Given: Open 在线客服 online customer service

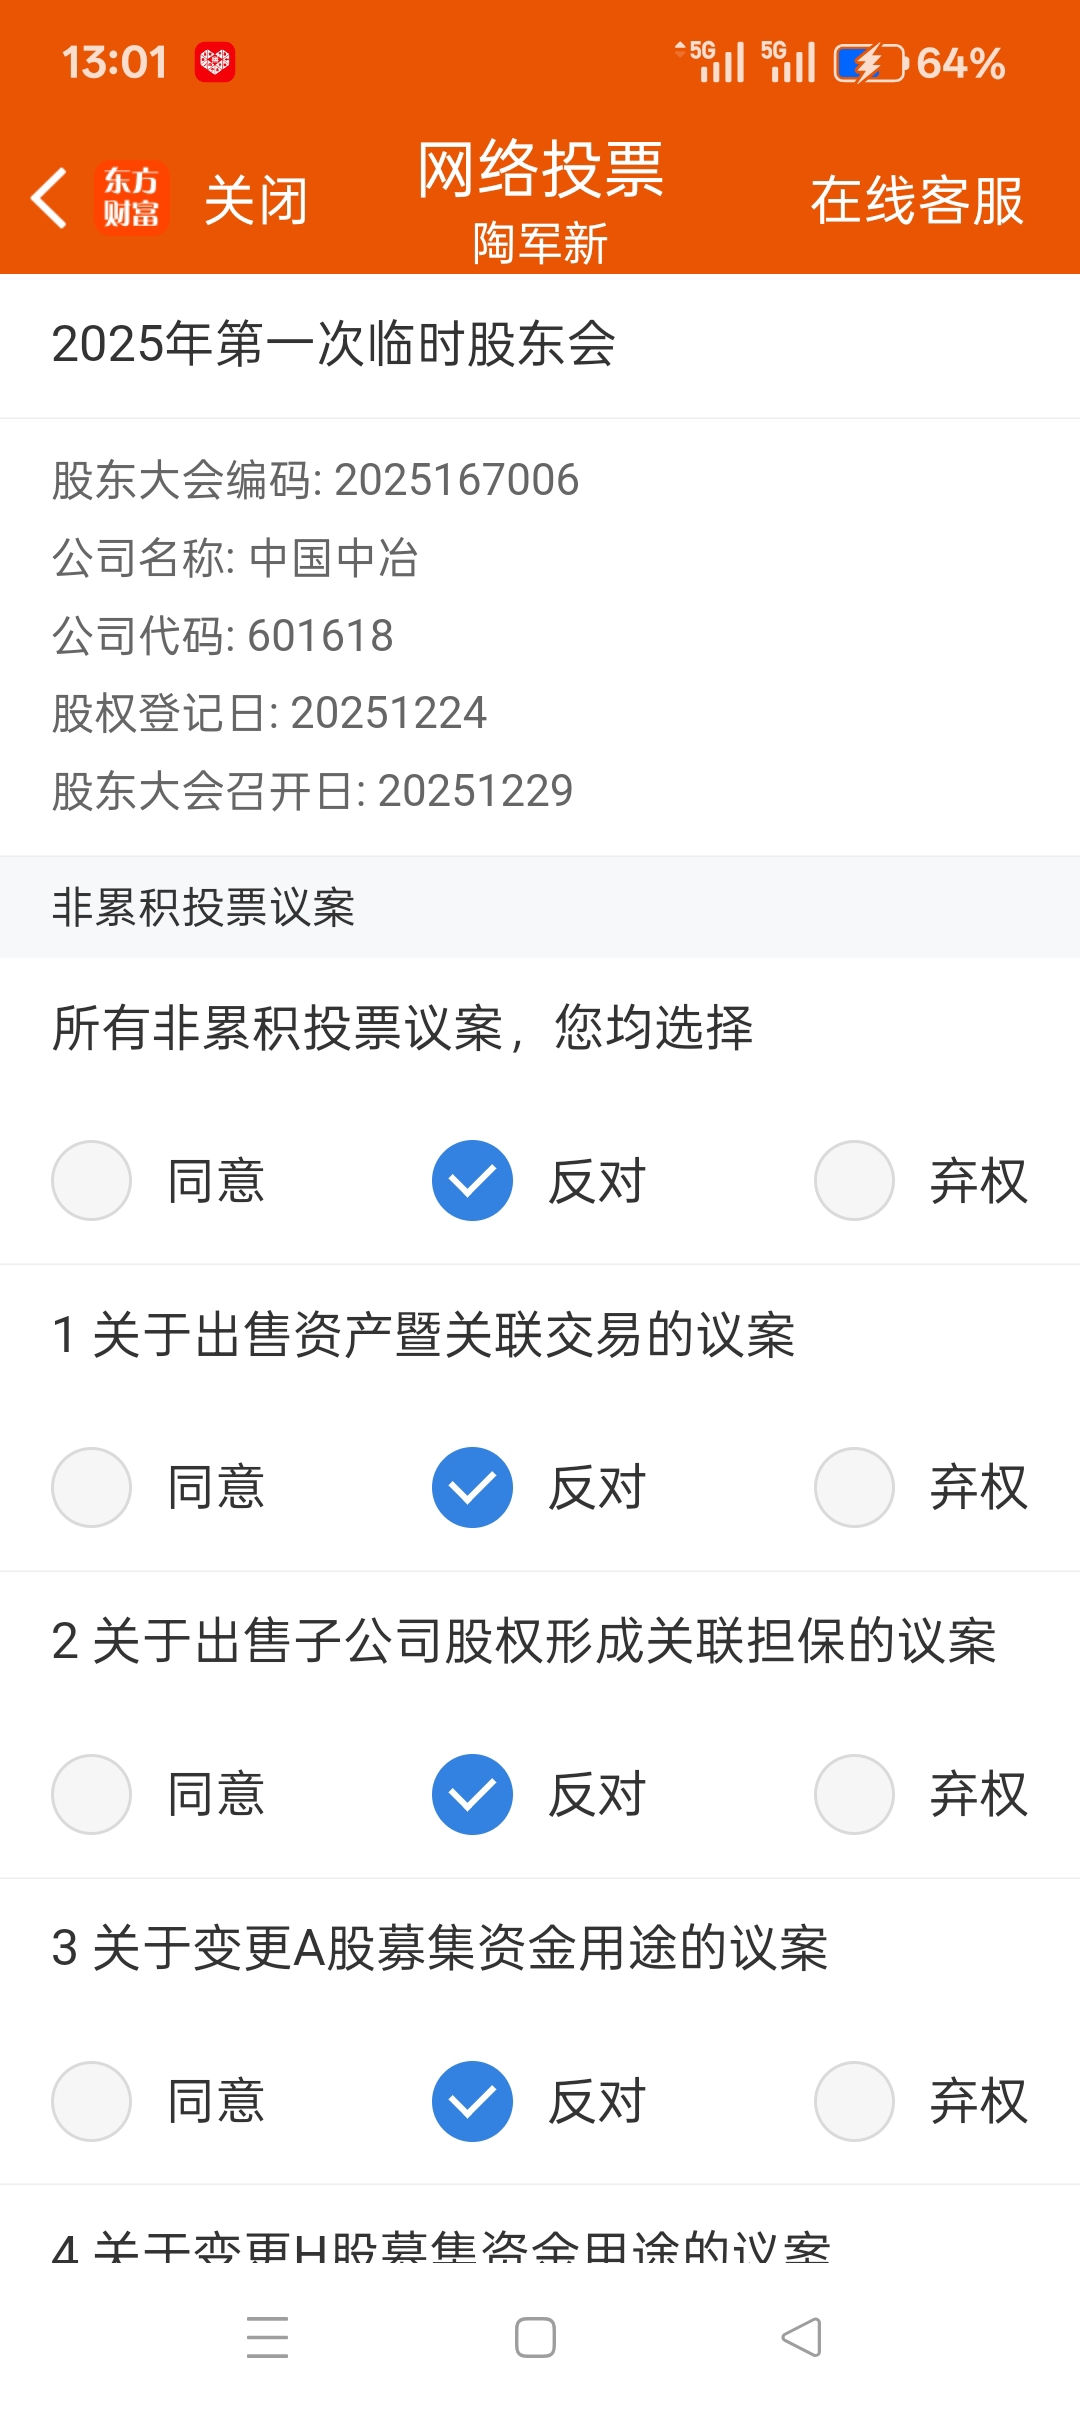Looking at the screenshot, I should (916, 200).
